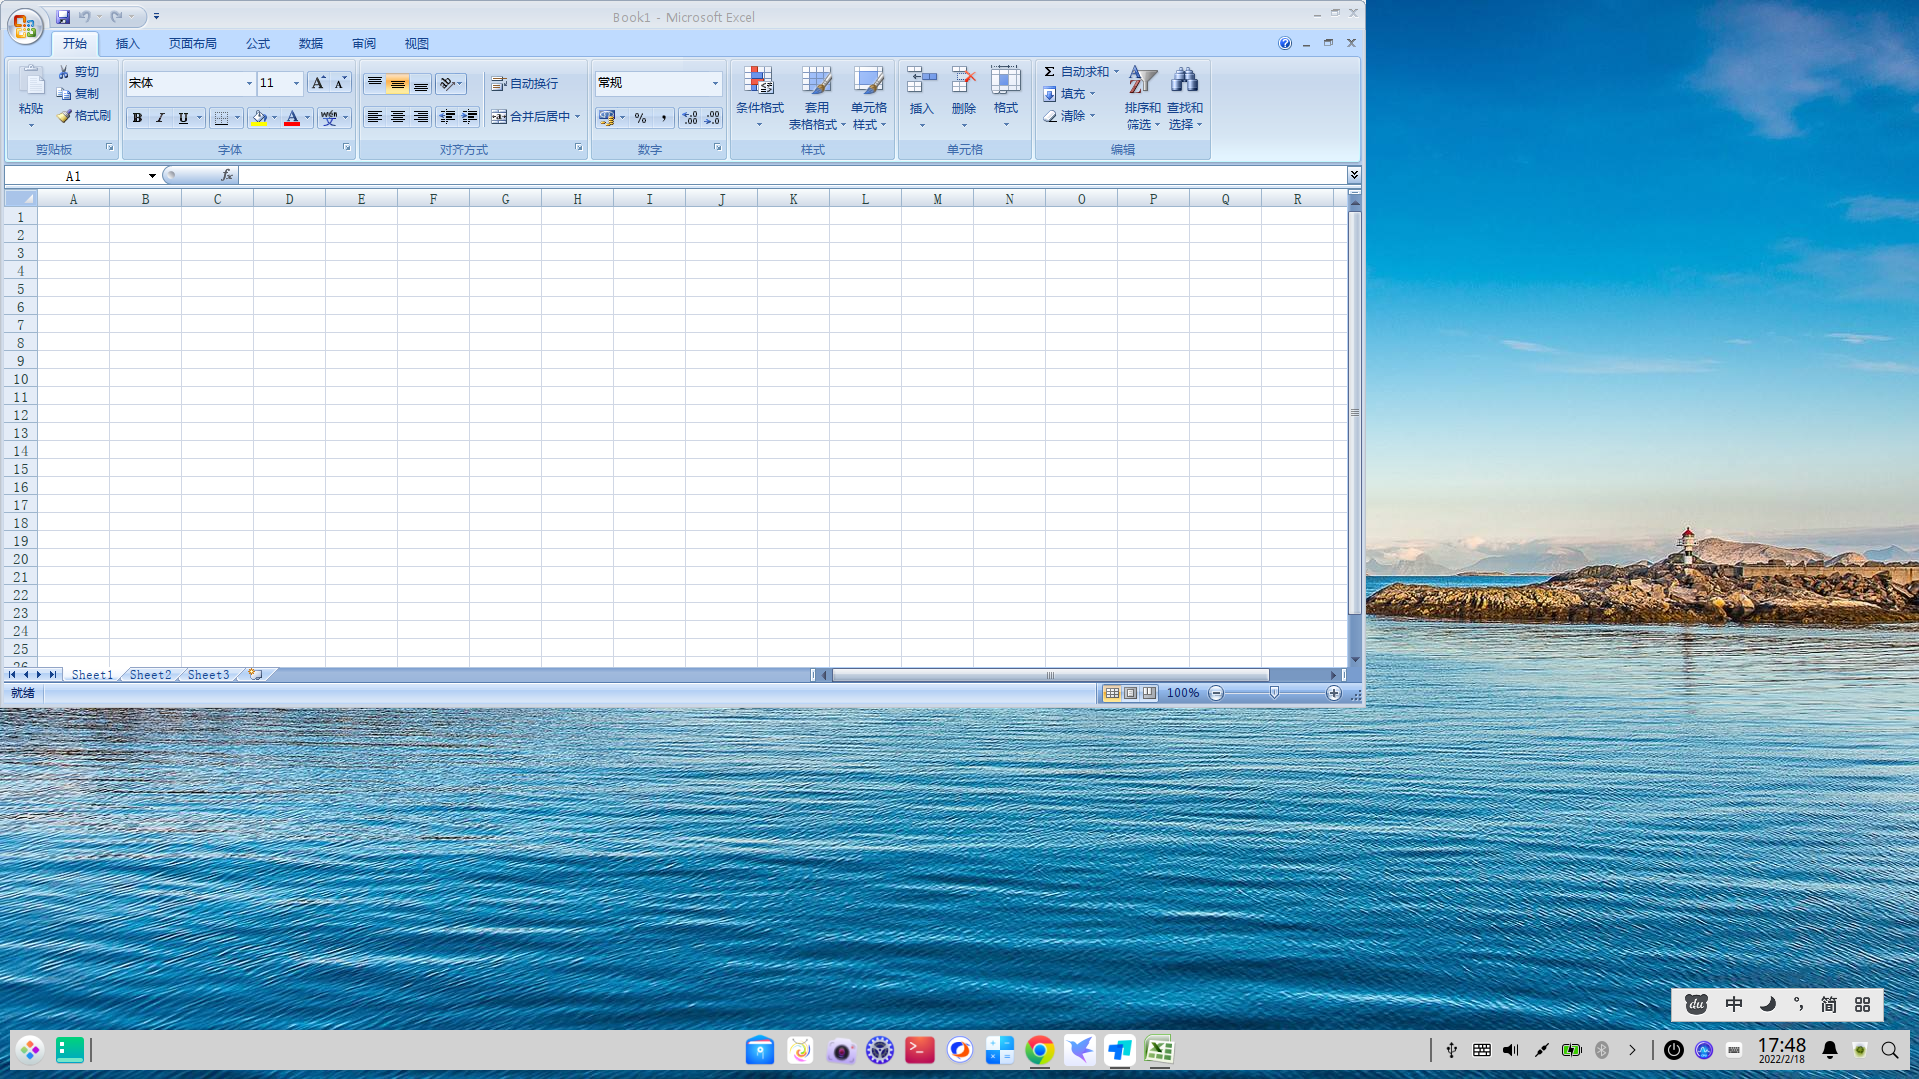Switch to the Sheet2 worksheet tab
Image resolution: width=1919 pixels, height=1079 pixels.
tap(150, 675)
